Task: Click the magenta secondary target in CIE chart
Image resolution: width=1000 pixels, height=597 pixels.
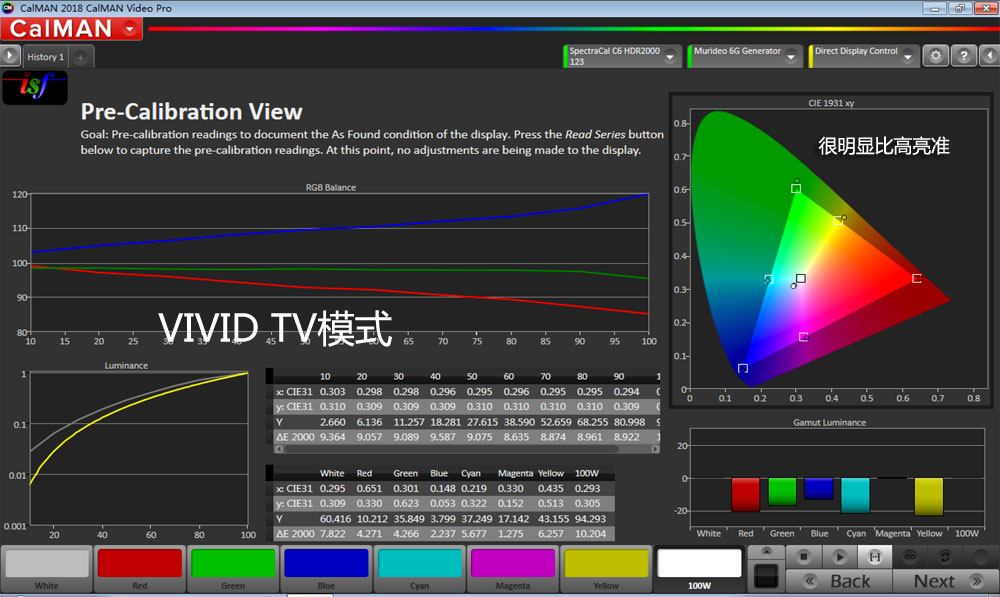Action: [x=804, y=337]
